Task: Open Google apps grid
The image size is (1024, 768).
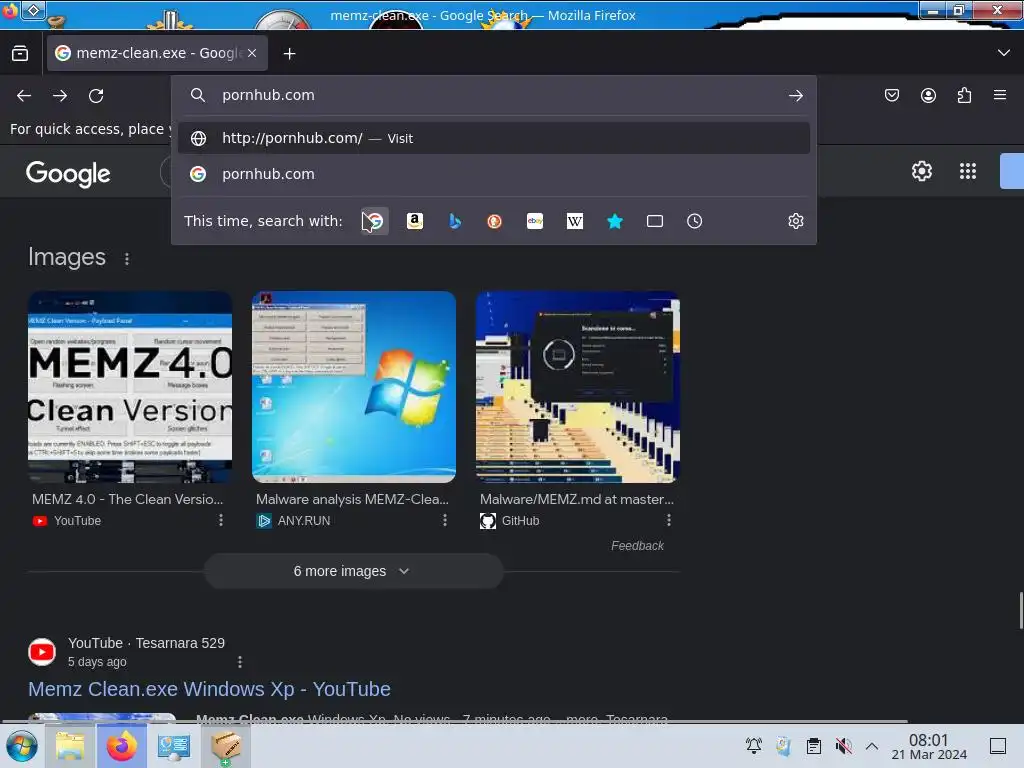Action: click(x=968, y=171)
